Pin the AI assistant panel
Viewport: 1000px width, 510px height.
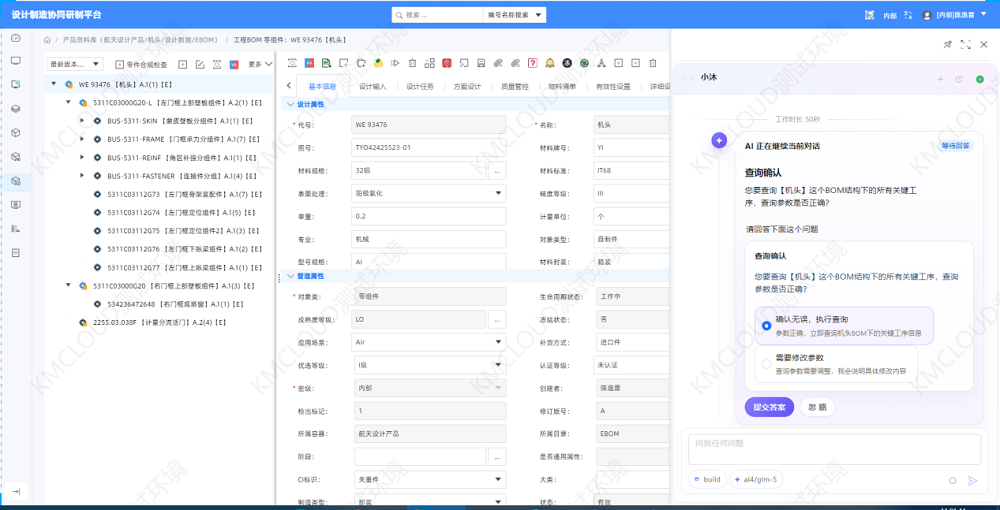tap(948, 45)
